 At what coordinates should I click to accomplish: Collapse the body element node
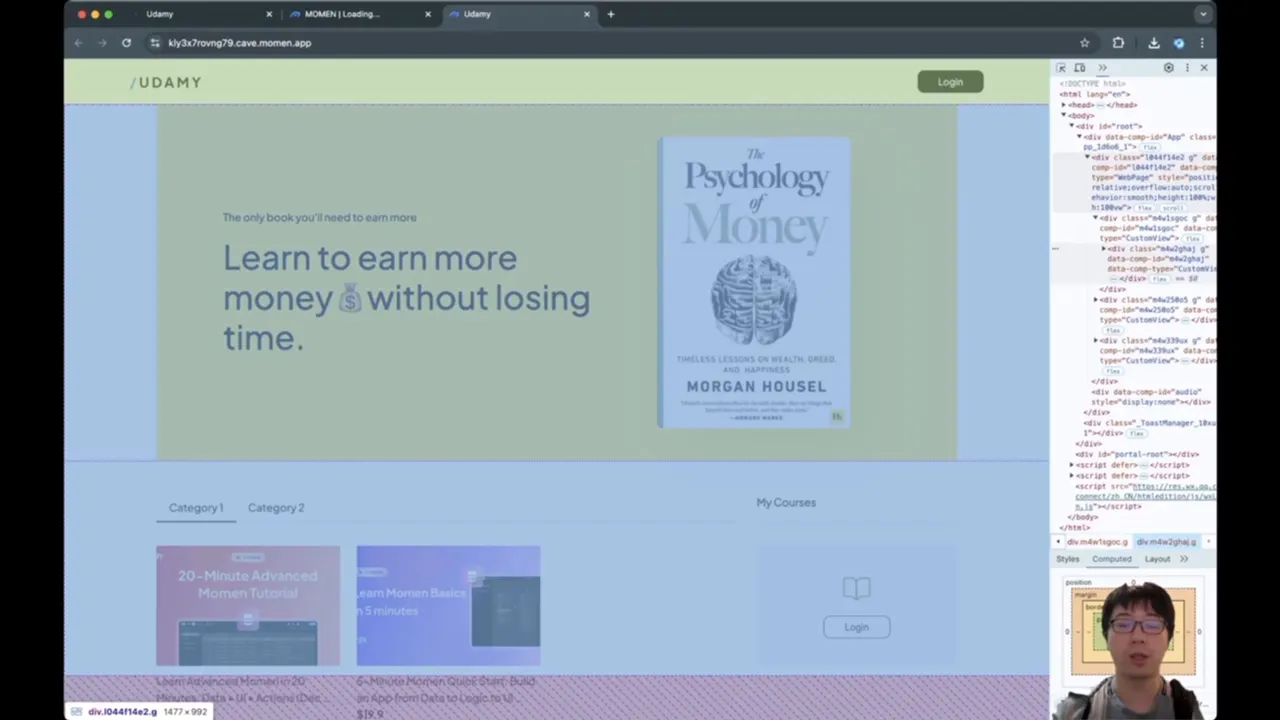click(1064, 116)
